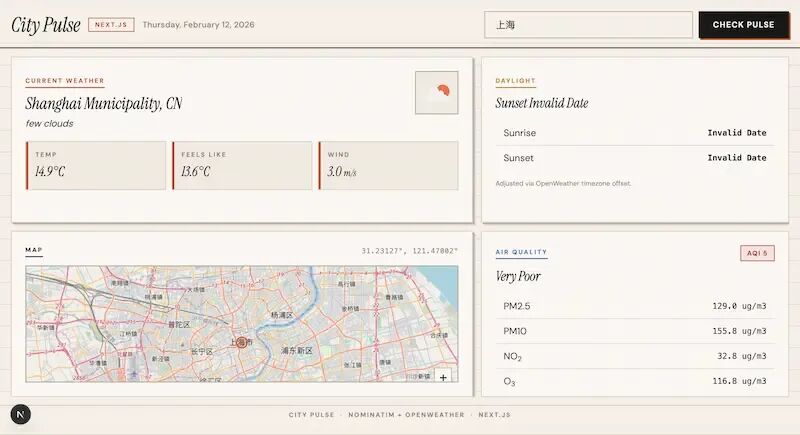The width and height of the screenshot is (800, 435).
Task: Click the MAP section label
Action: pyautogui.click(x=34, y=250)
